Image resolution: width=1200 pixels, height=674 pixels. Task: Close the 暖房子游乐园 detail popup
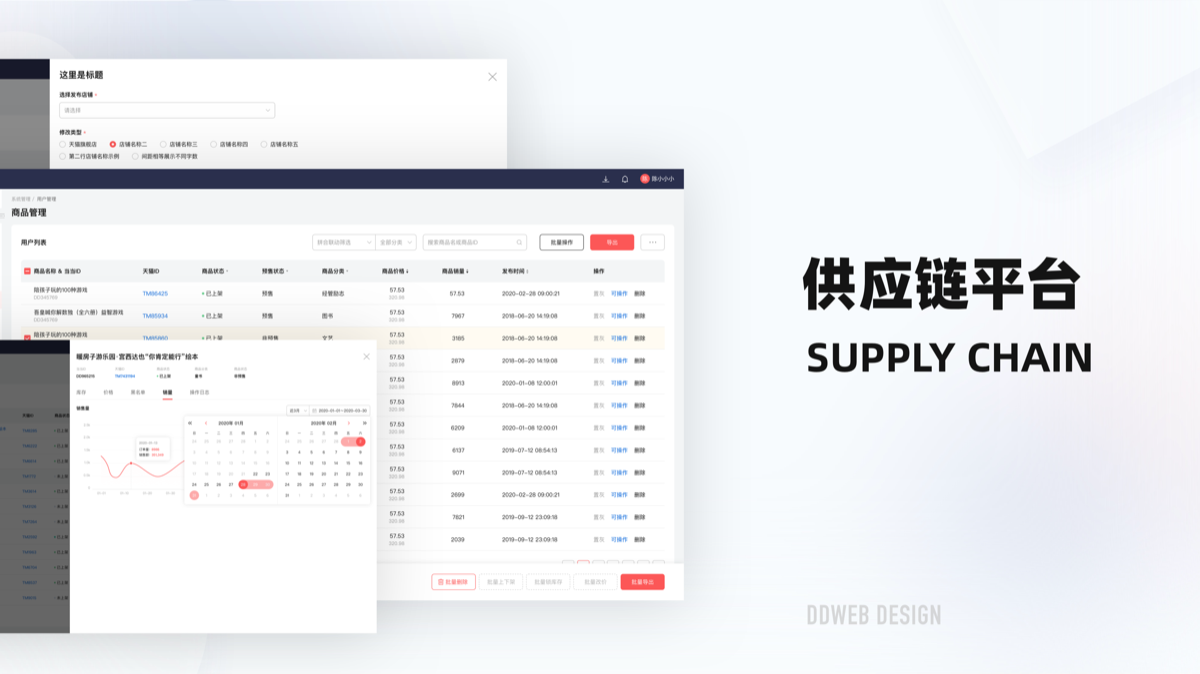(366, 357)
